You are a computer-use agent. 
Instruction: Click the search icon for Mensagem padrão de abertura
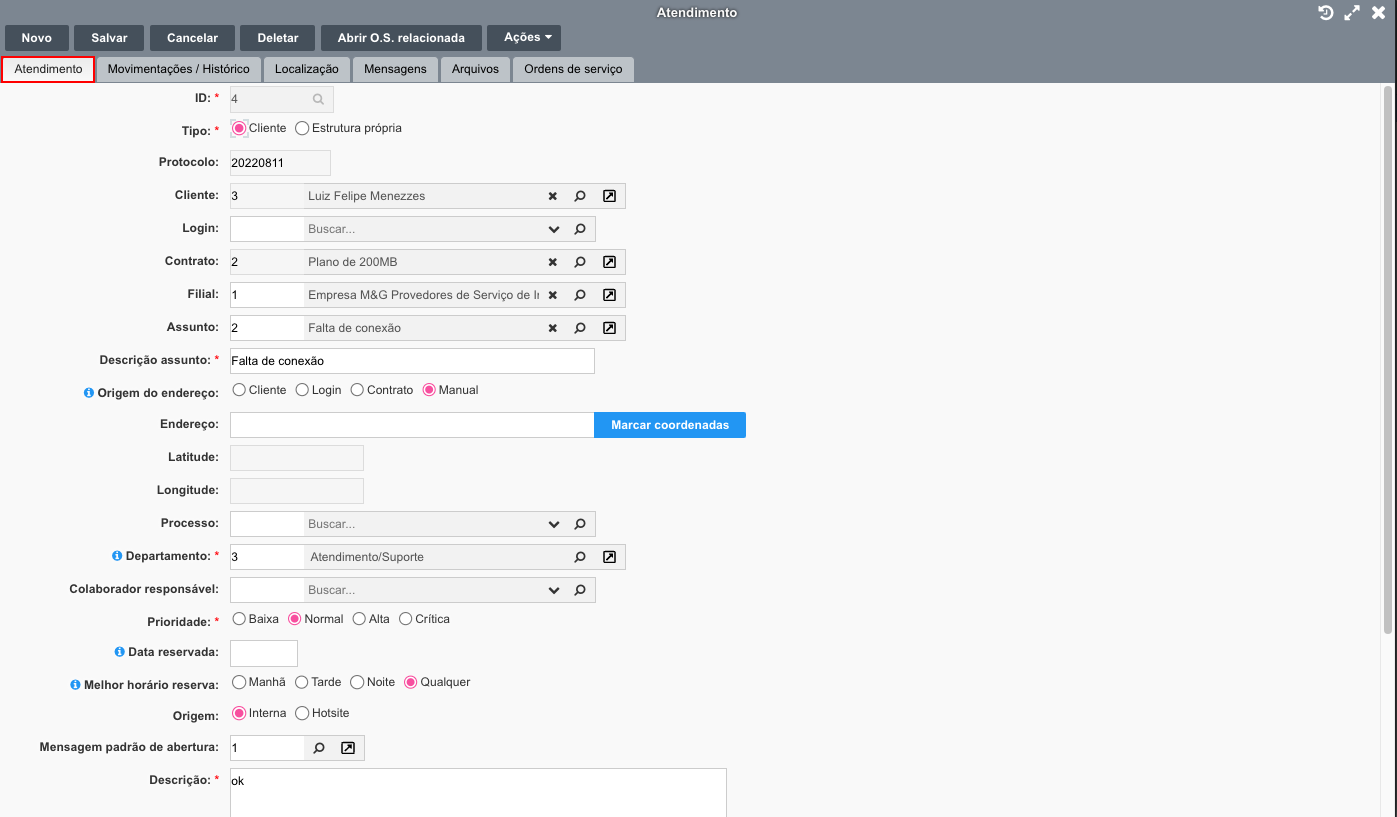click(x=319, y=748)
